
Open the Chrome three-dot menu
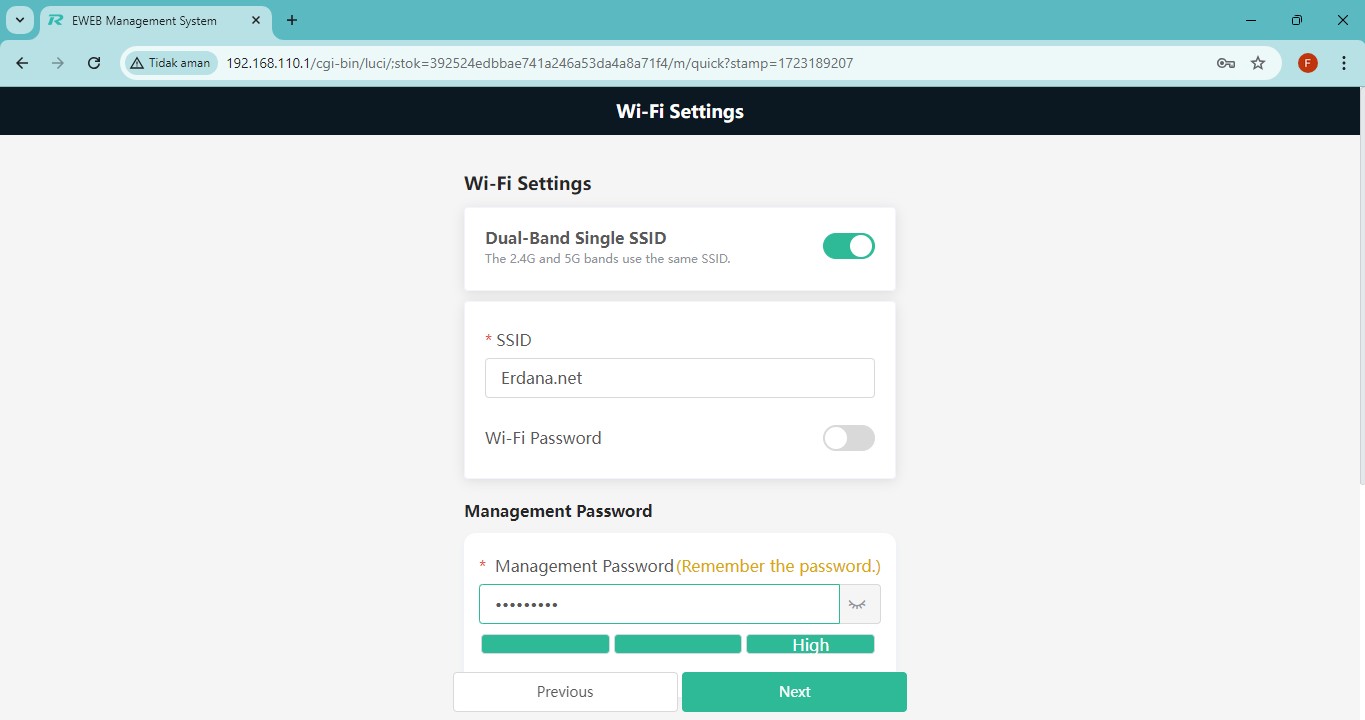coord(1343,63)
